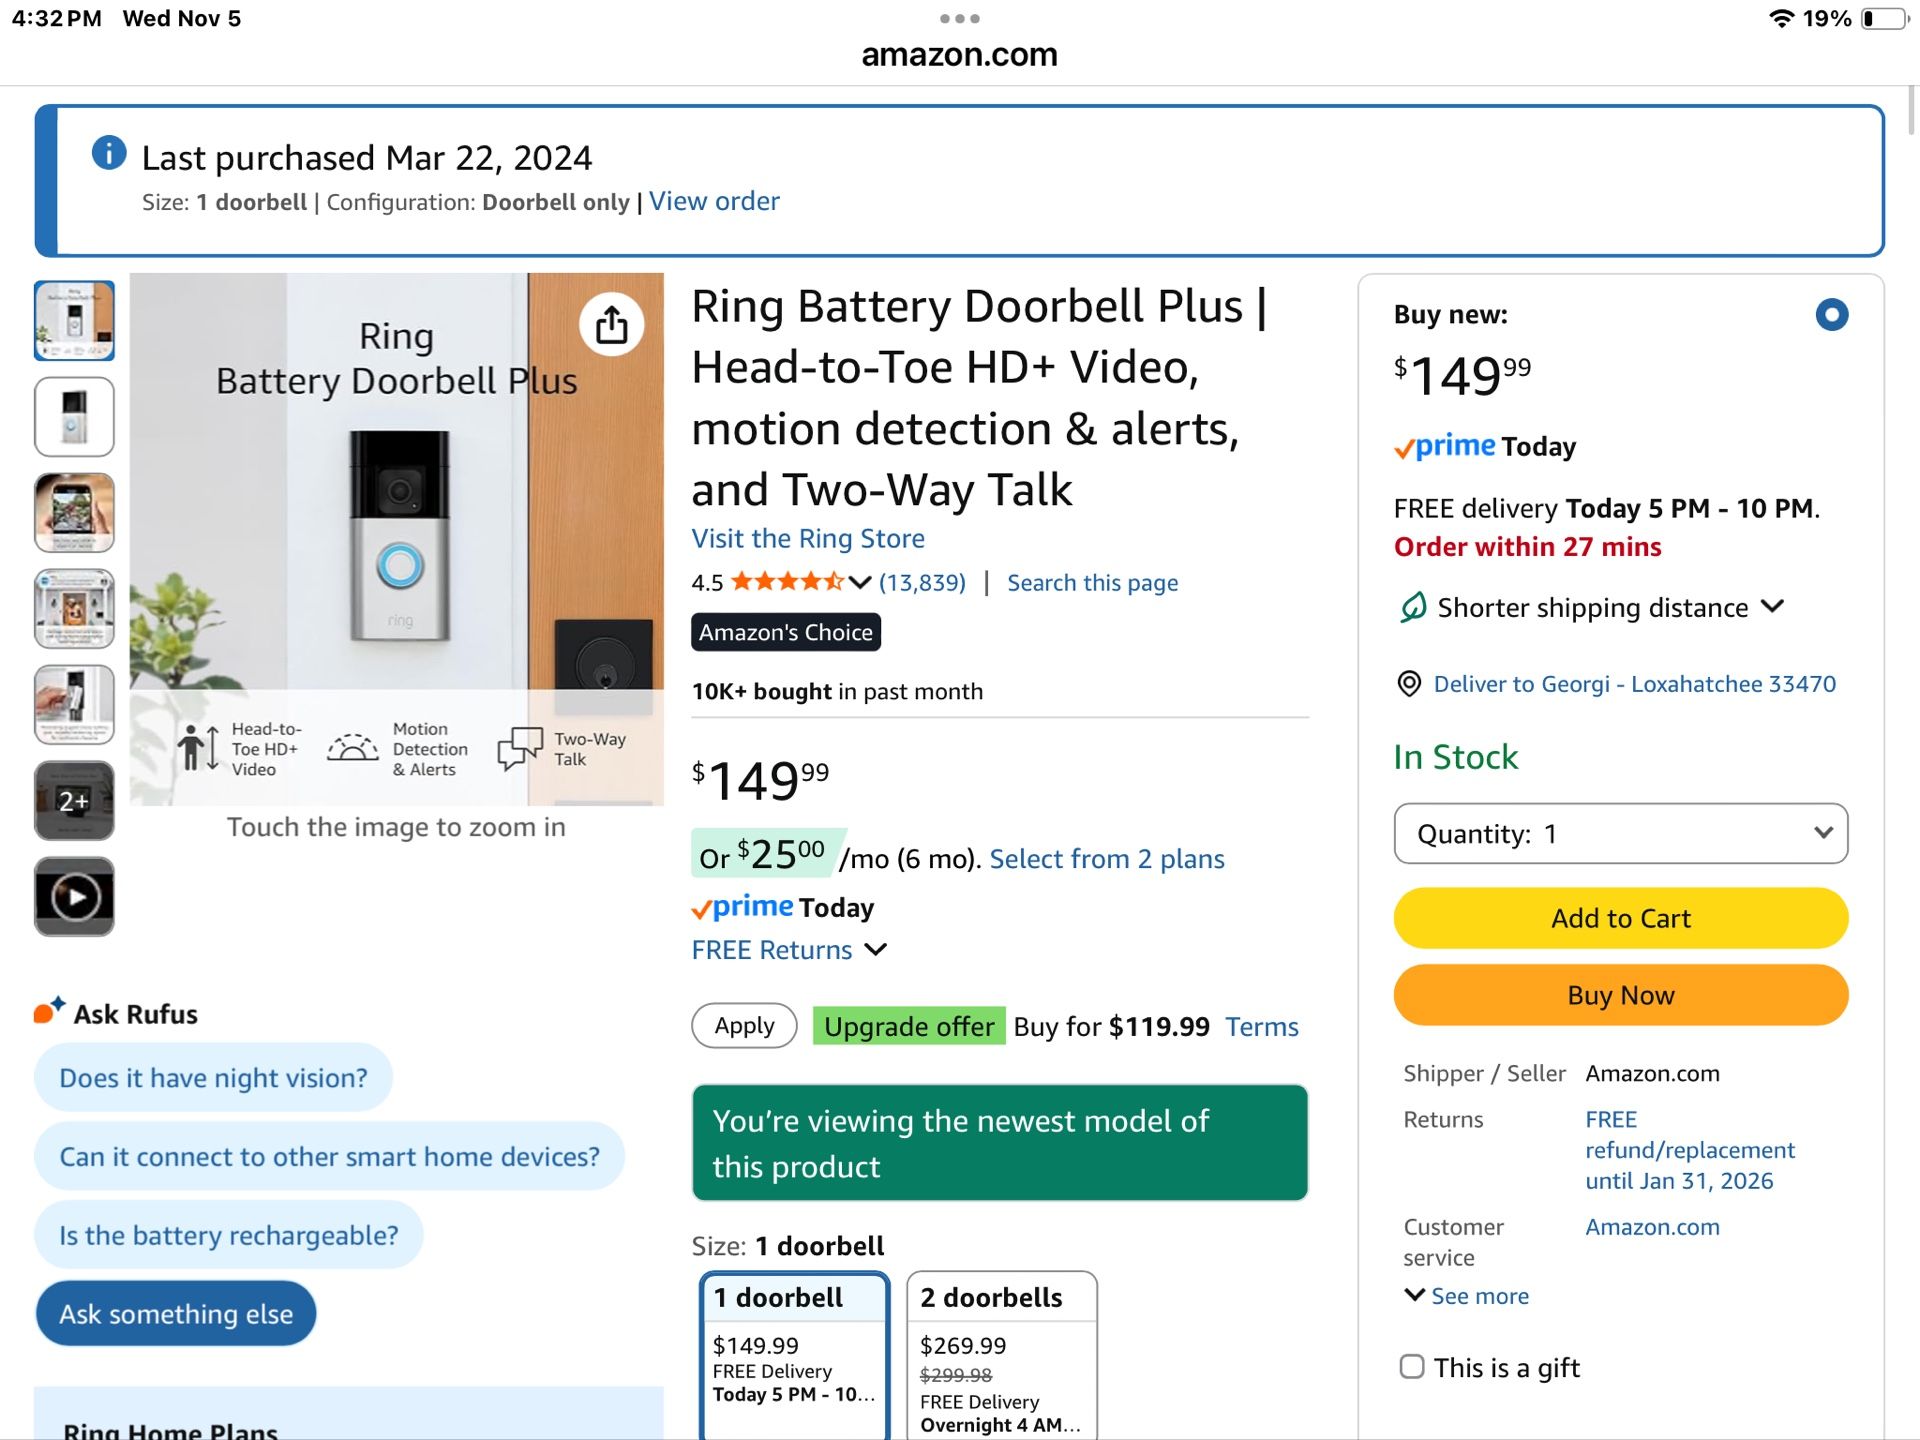Select the second product image thumbnail
The image size is (1920, 1440).
(x=74, y=417)
